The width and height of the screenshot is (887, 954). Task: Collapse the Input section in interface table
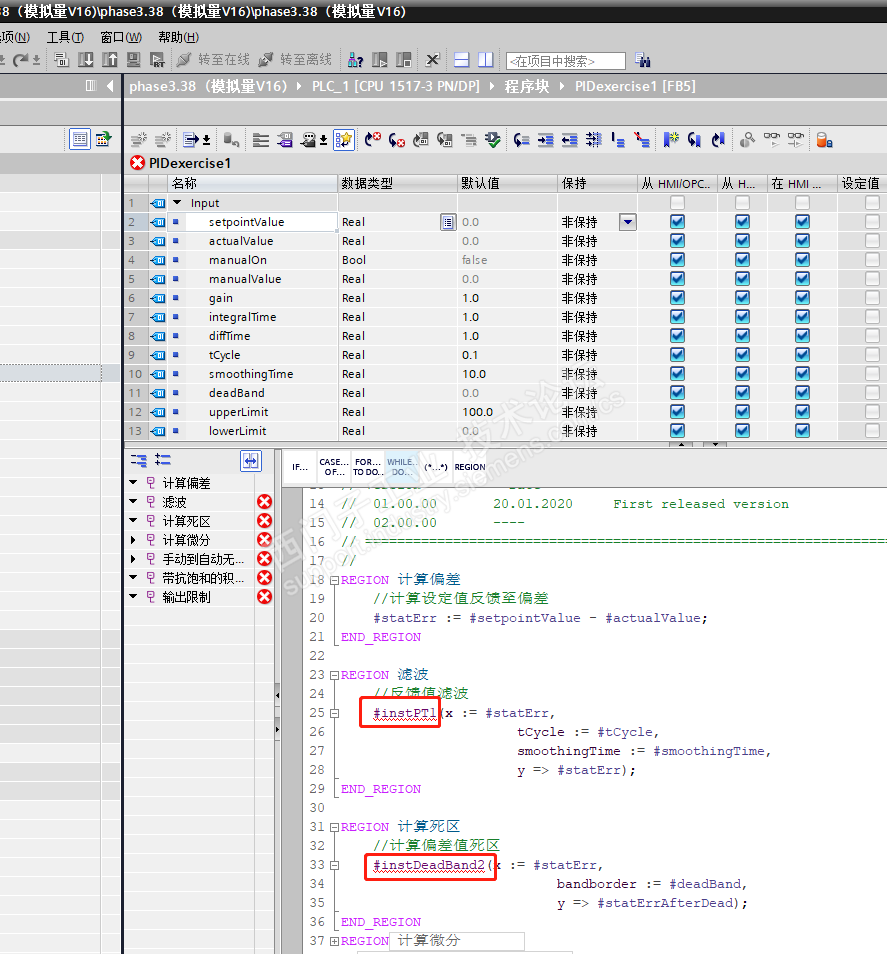pos(178,203)
